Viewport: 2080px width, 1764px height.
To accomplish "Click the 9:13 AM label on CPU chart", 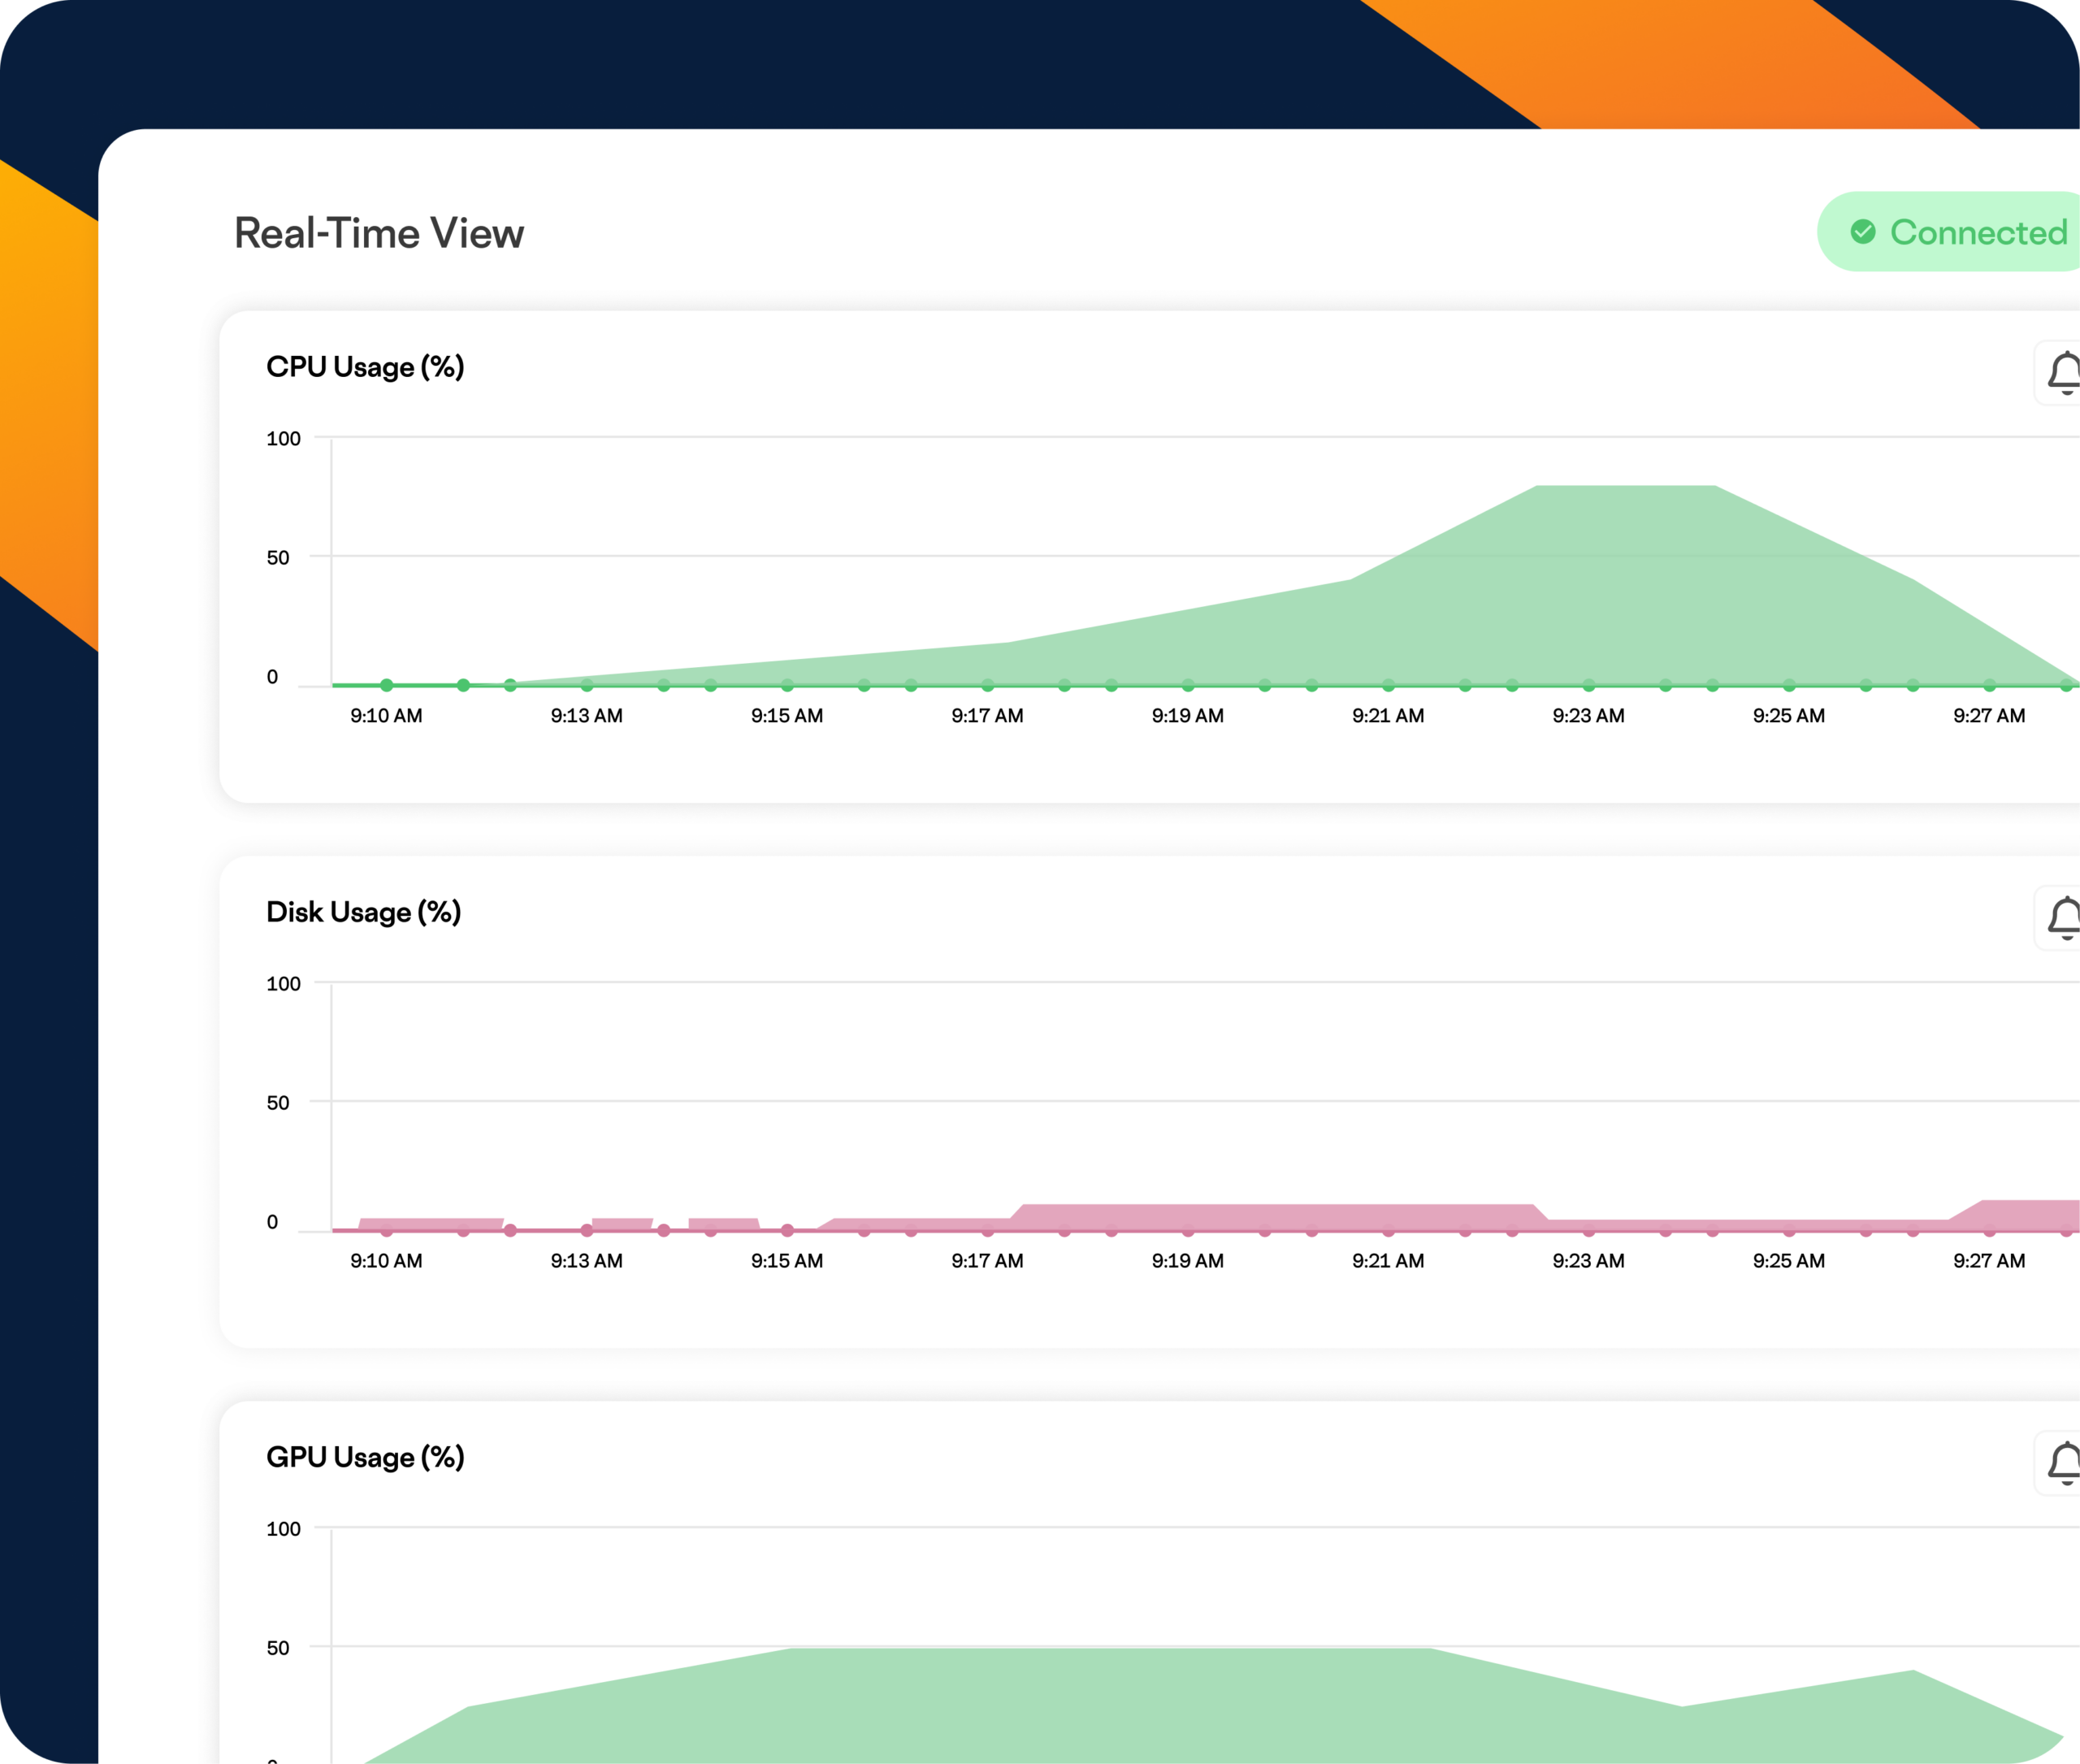I will (x=586, y=716).
